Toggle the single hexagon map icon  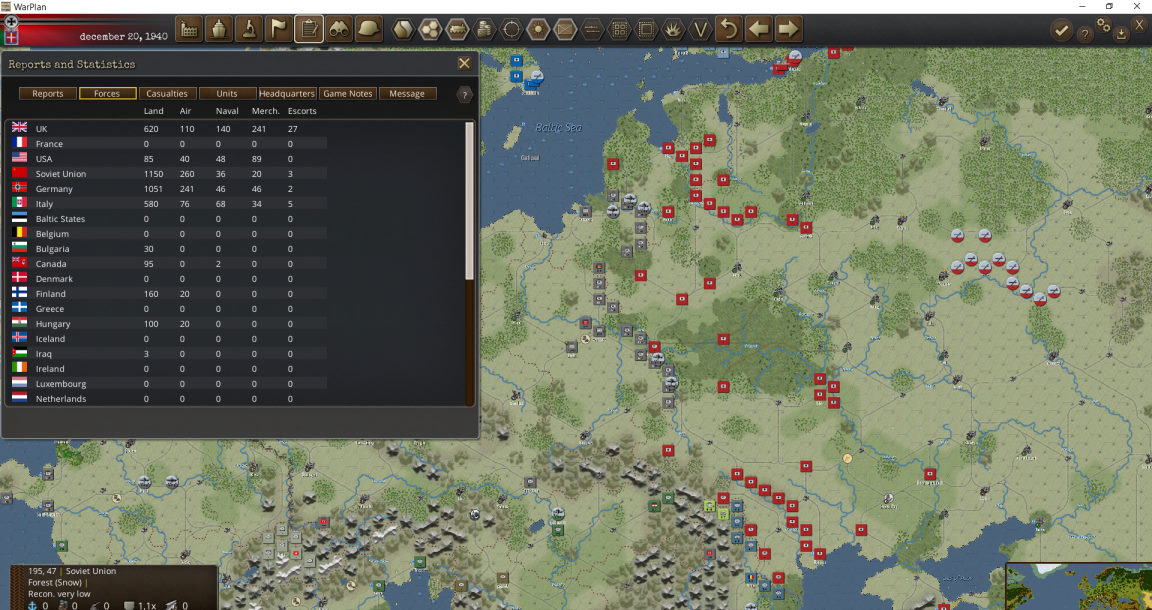pos(403,30)
